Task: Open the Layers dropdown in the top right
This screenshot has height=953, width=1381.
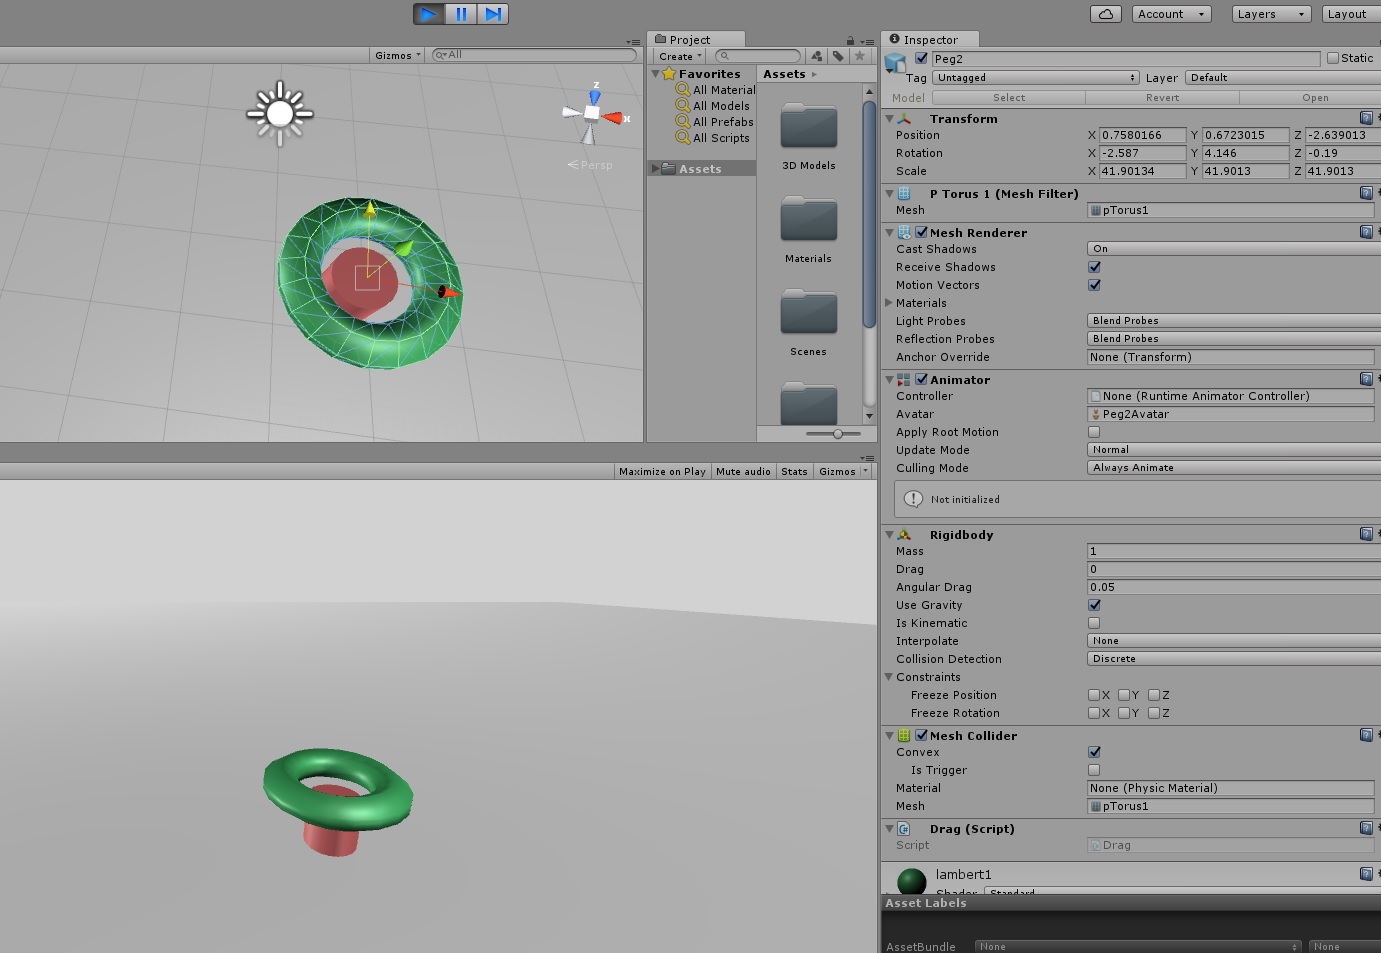Action: click(1270, 13)
